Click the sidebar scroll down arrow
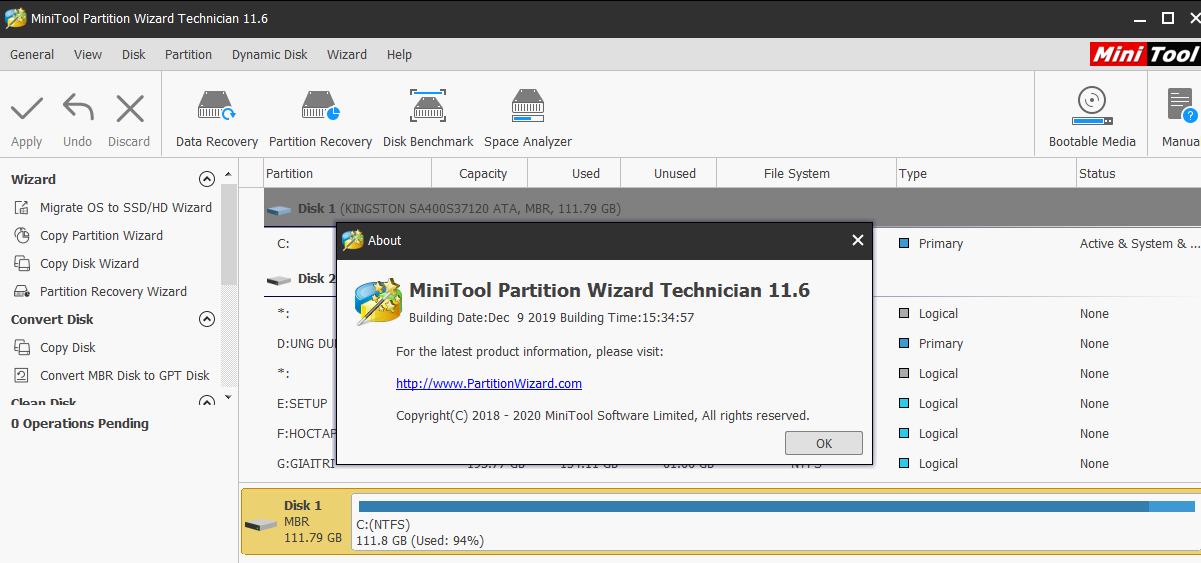1201x563 pixels. coord(228,398)
